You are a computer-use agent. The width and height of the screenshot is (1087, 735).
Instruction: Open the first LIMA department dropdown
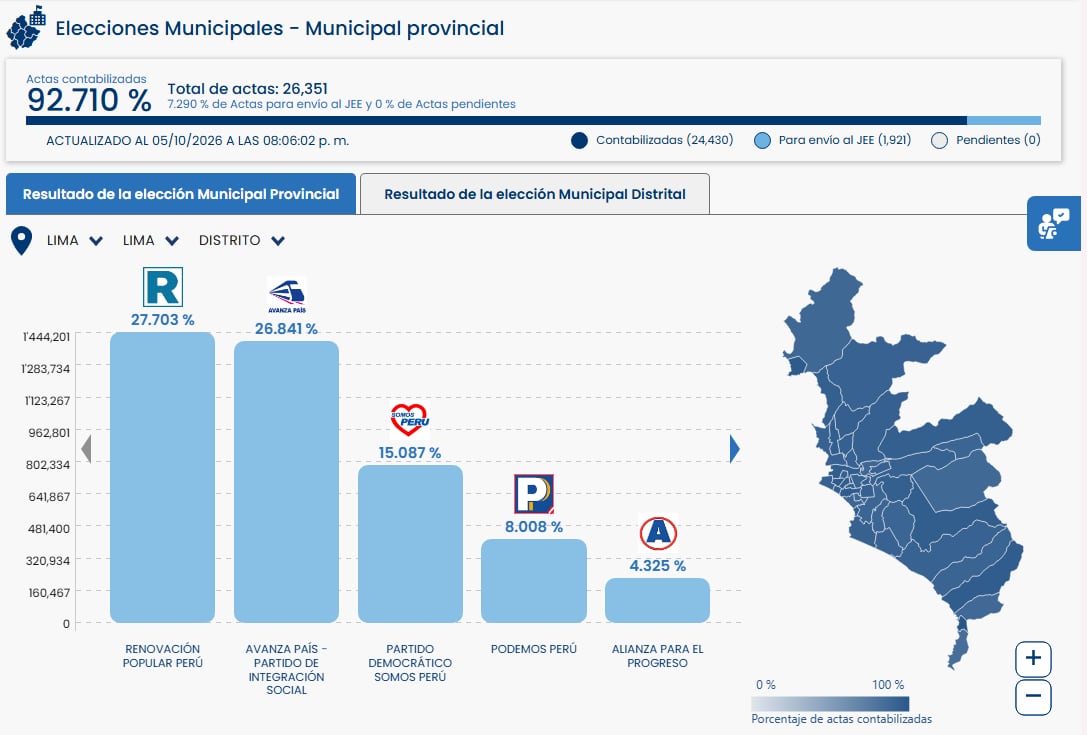click(x=75, y=241)
